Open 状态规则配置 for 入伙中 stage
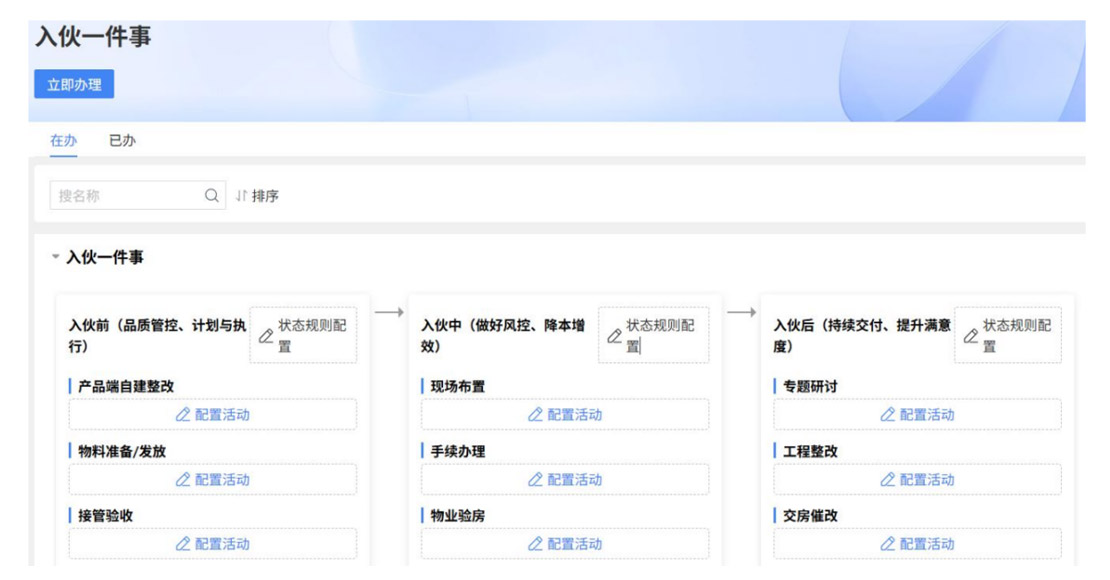The width and height of the screenshot is (1110, 580). 653,335
